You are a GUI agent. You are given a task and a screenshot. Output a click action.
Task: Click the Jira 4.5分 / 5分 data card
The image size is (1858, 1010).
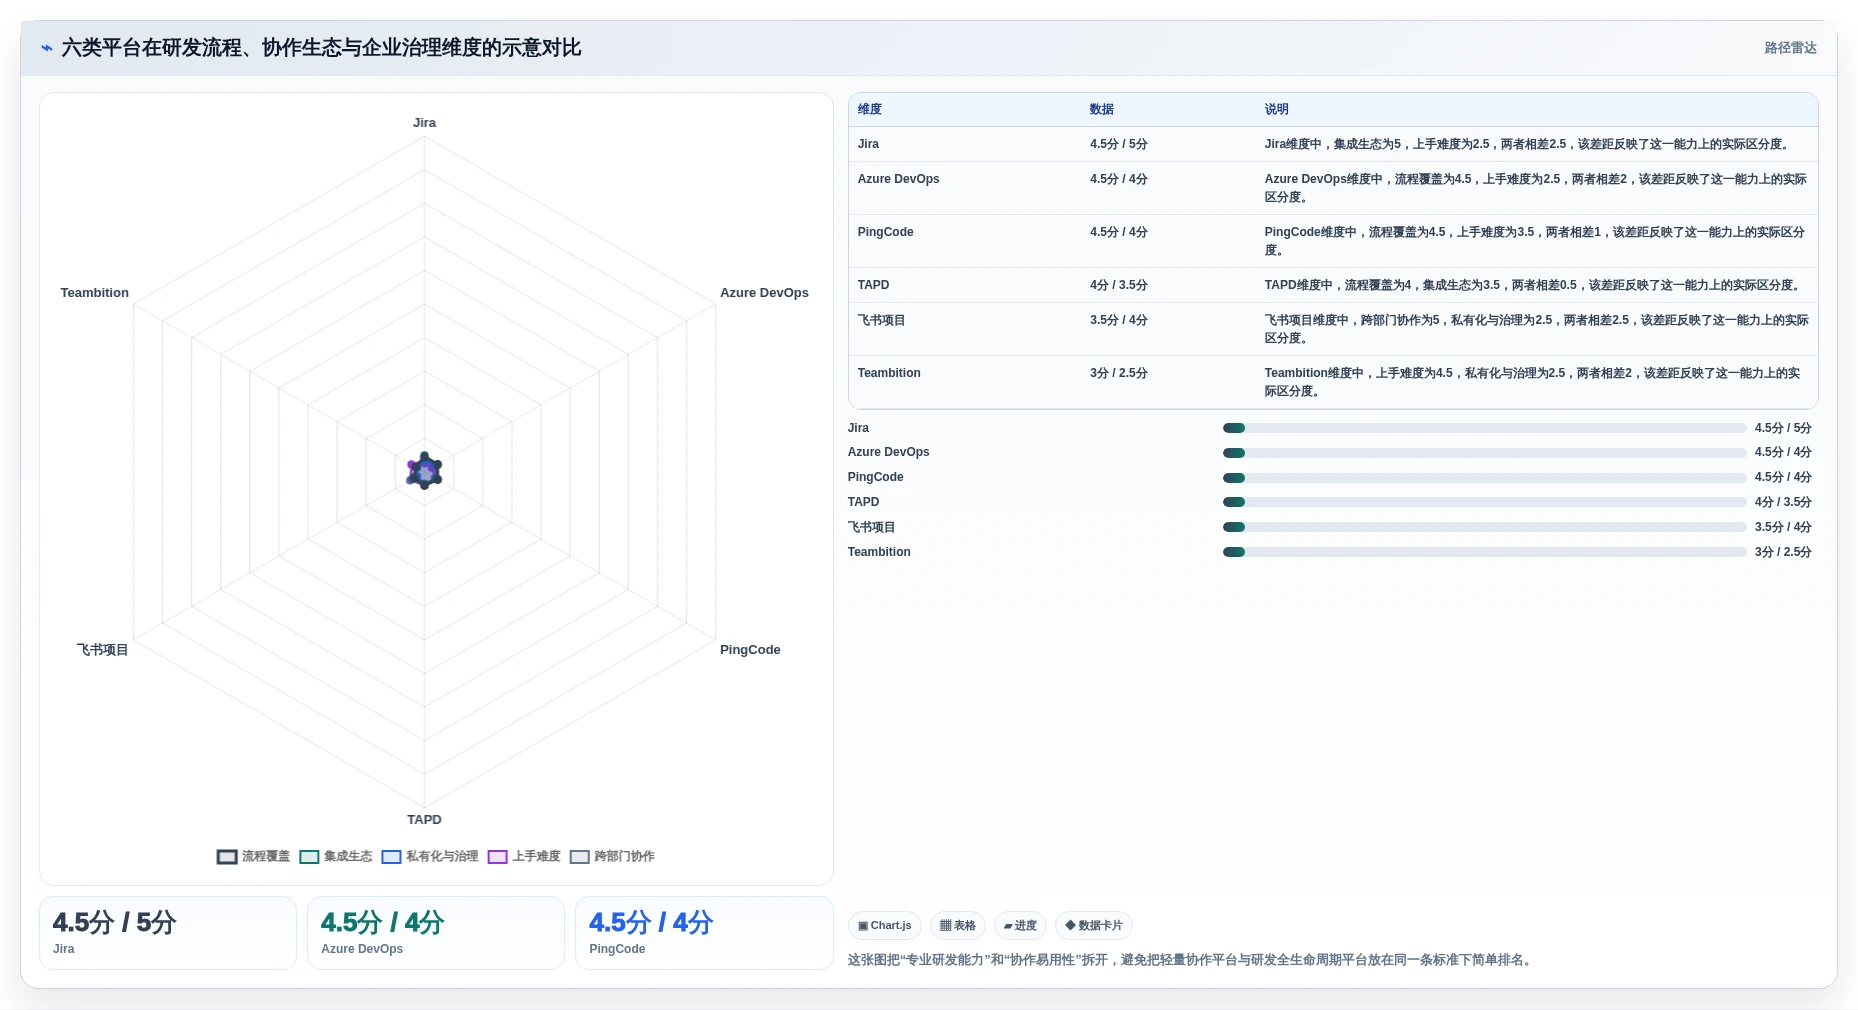[x=168, y=933]
